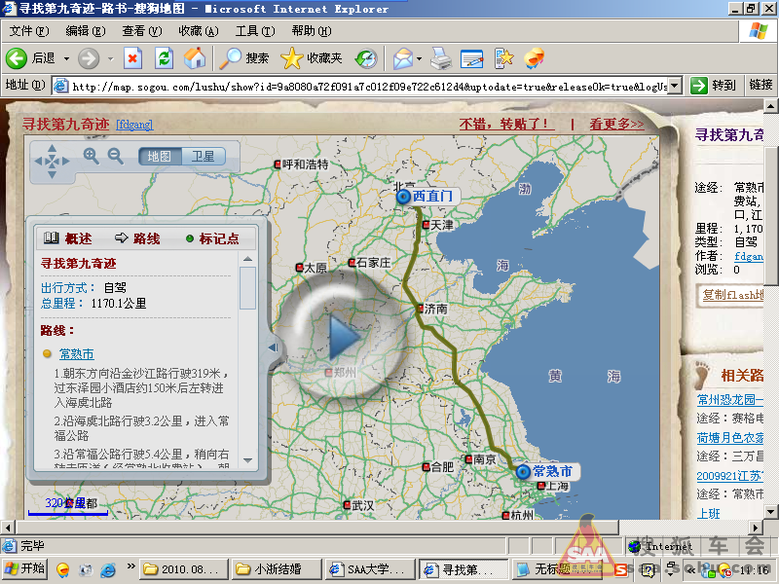This screenshot has width=779, height=584.
Task: Open the Mail button dropdown arrow
Action: click(x=419, y=59)
